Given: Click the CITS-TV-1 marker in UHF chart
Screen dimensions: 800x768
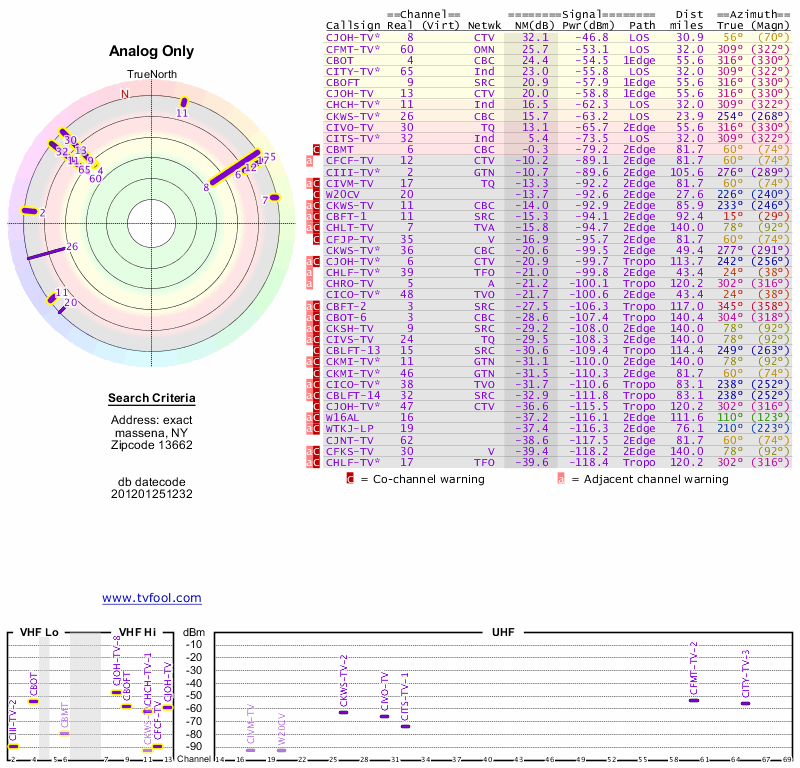Looking at the screenshot, I should (405, 726).
